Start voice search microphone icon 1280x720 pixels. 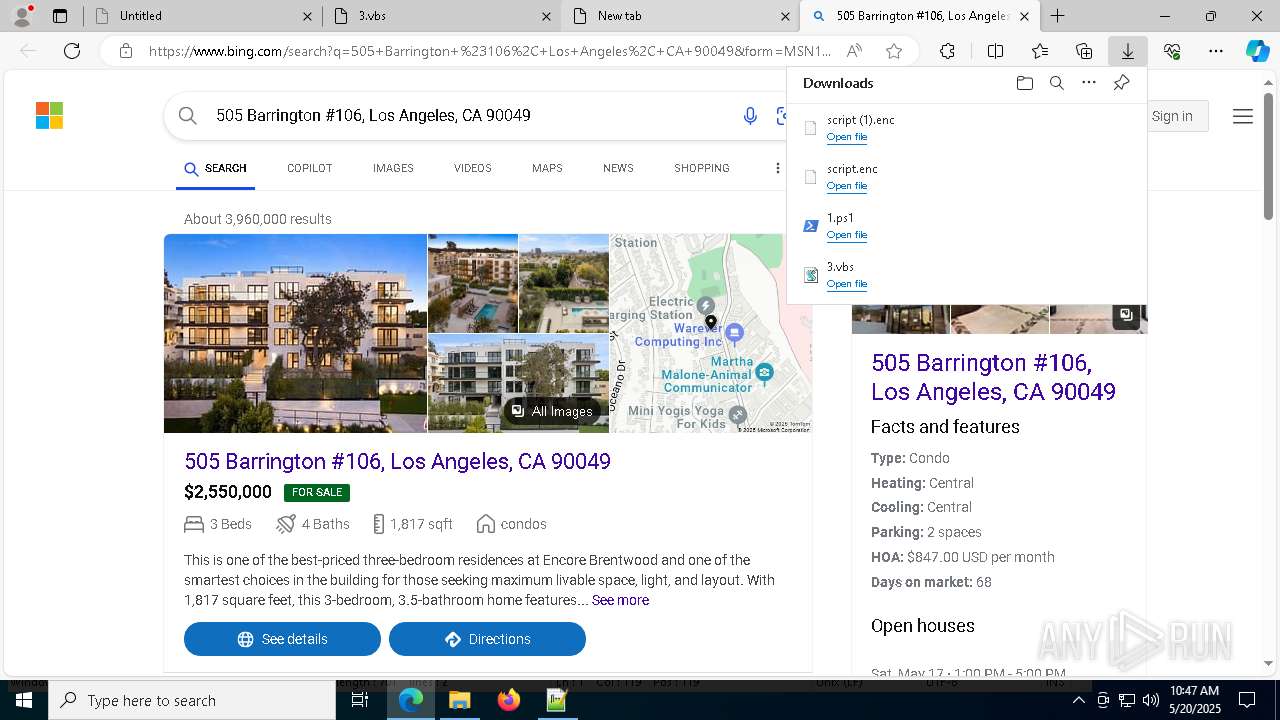point(750,116)
